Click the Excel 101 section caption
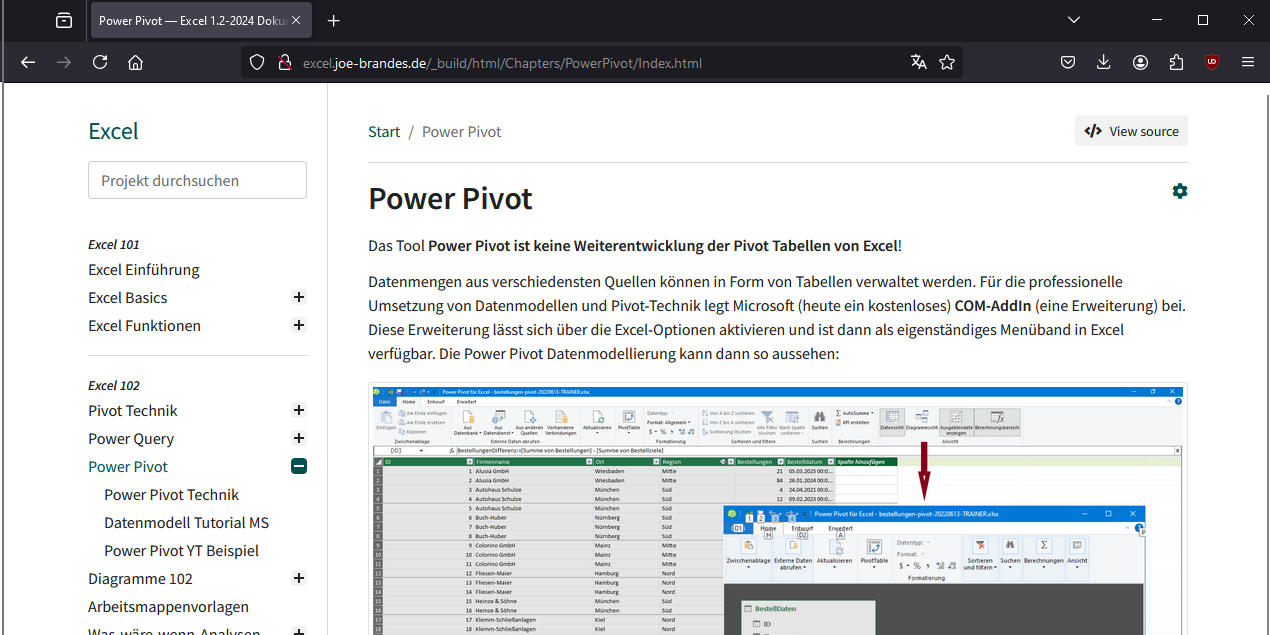 (x=114, y=244)
